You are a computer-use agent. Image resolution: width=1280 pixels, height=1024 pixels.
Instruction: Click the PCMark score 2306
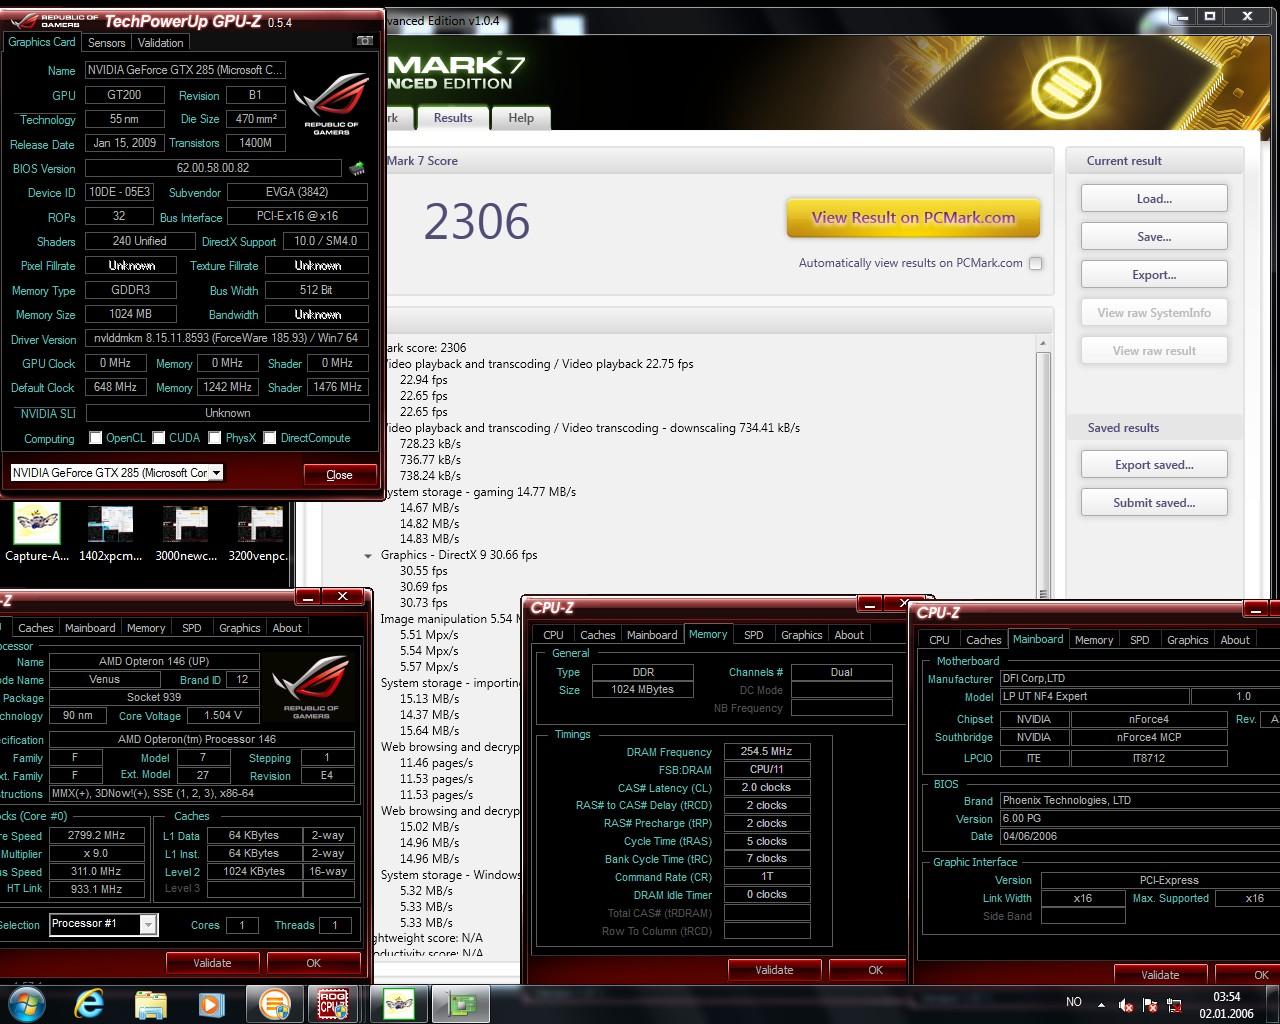coord(477,221)
